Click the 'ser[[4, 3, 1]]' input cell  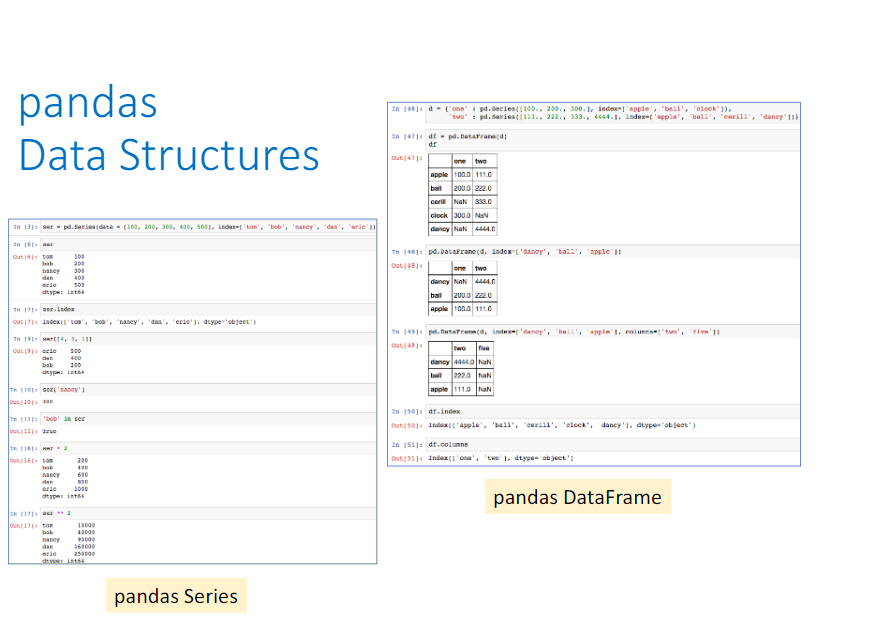(x=209, y=339)
